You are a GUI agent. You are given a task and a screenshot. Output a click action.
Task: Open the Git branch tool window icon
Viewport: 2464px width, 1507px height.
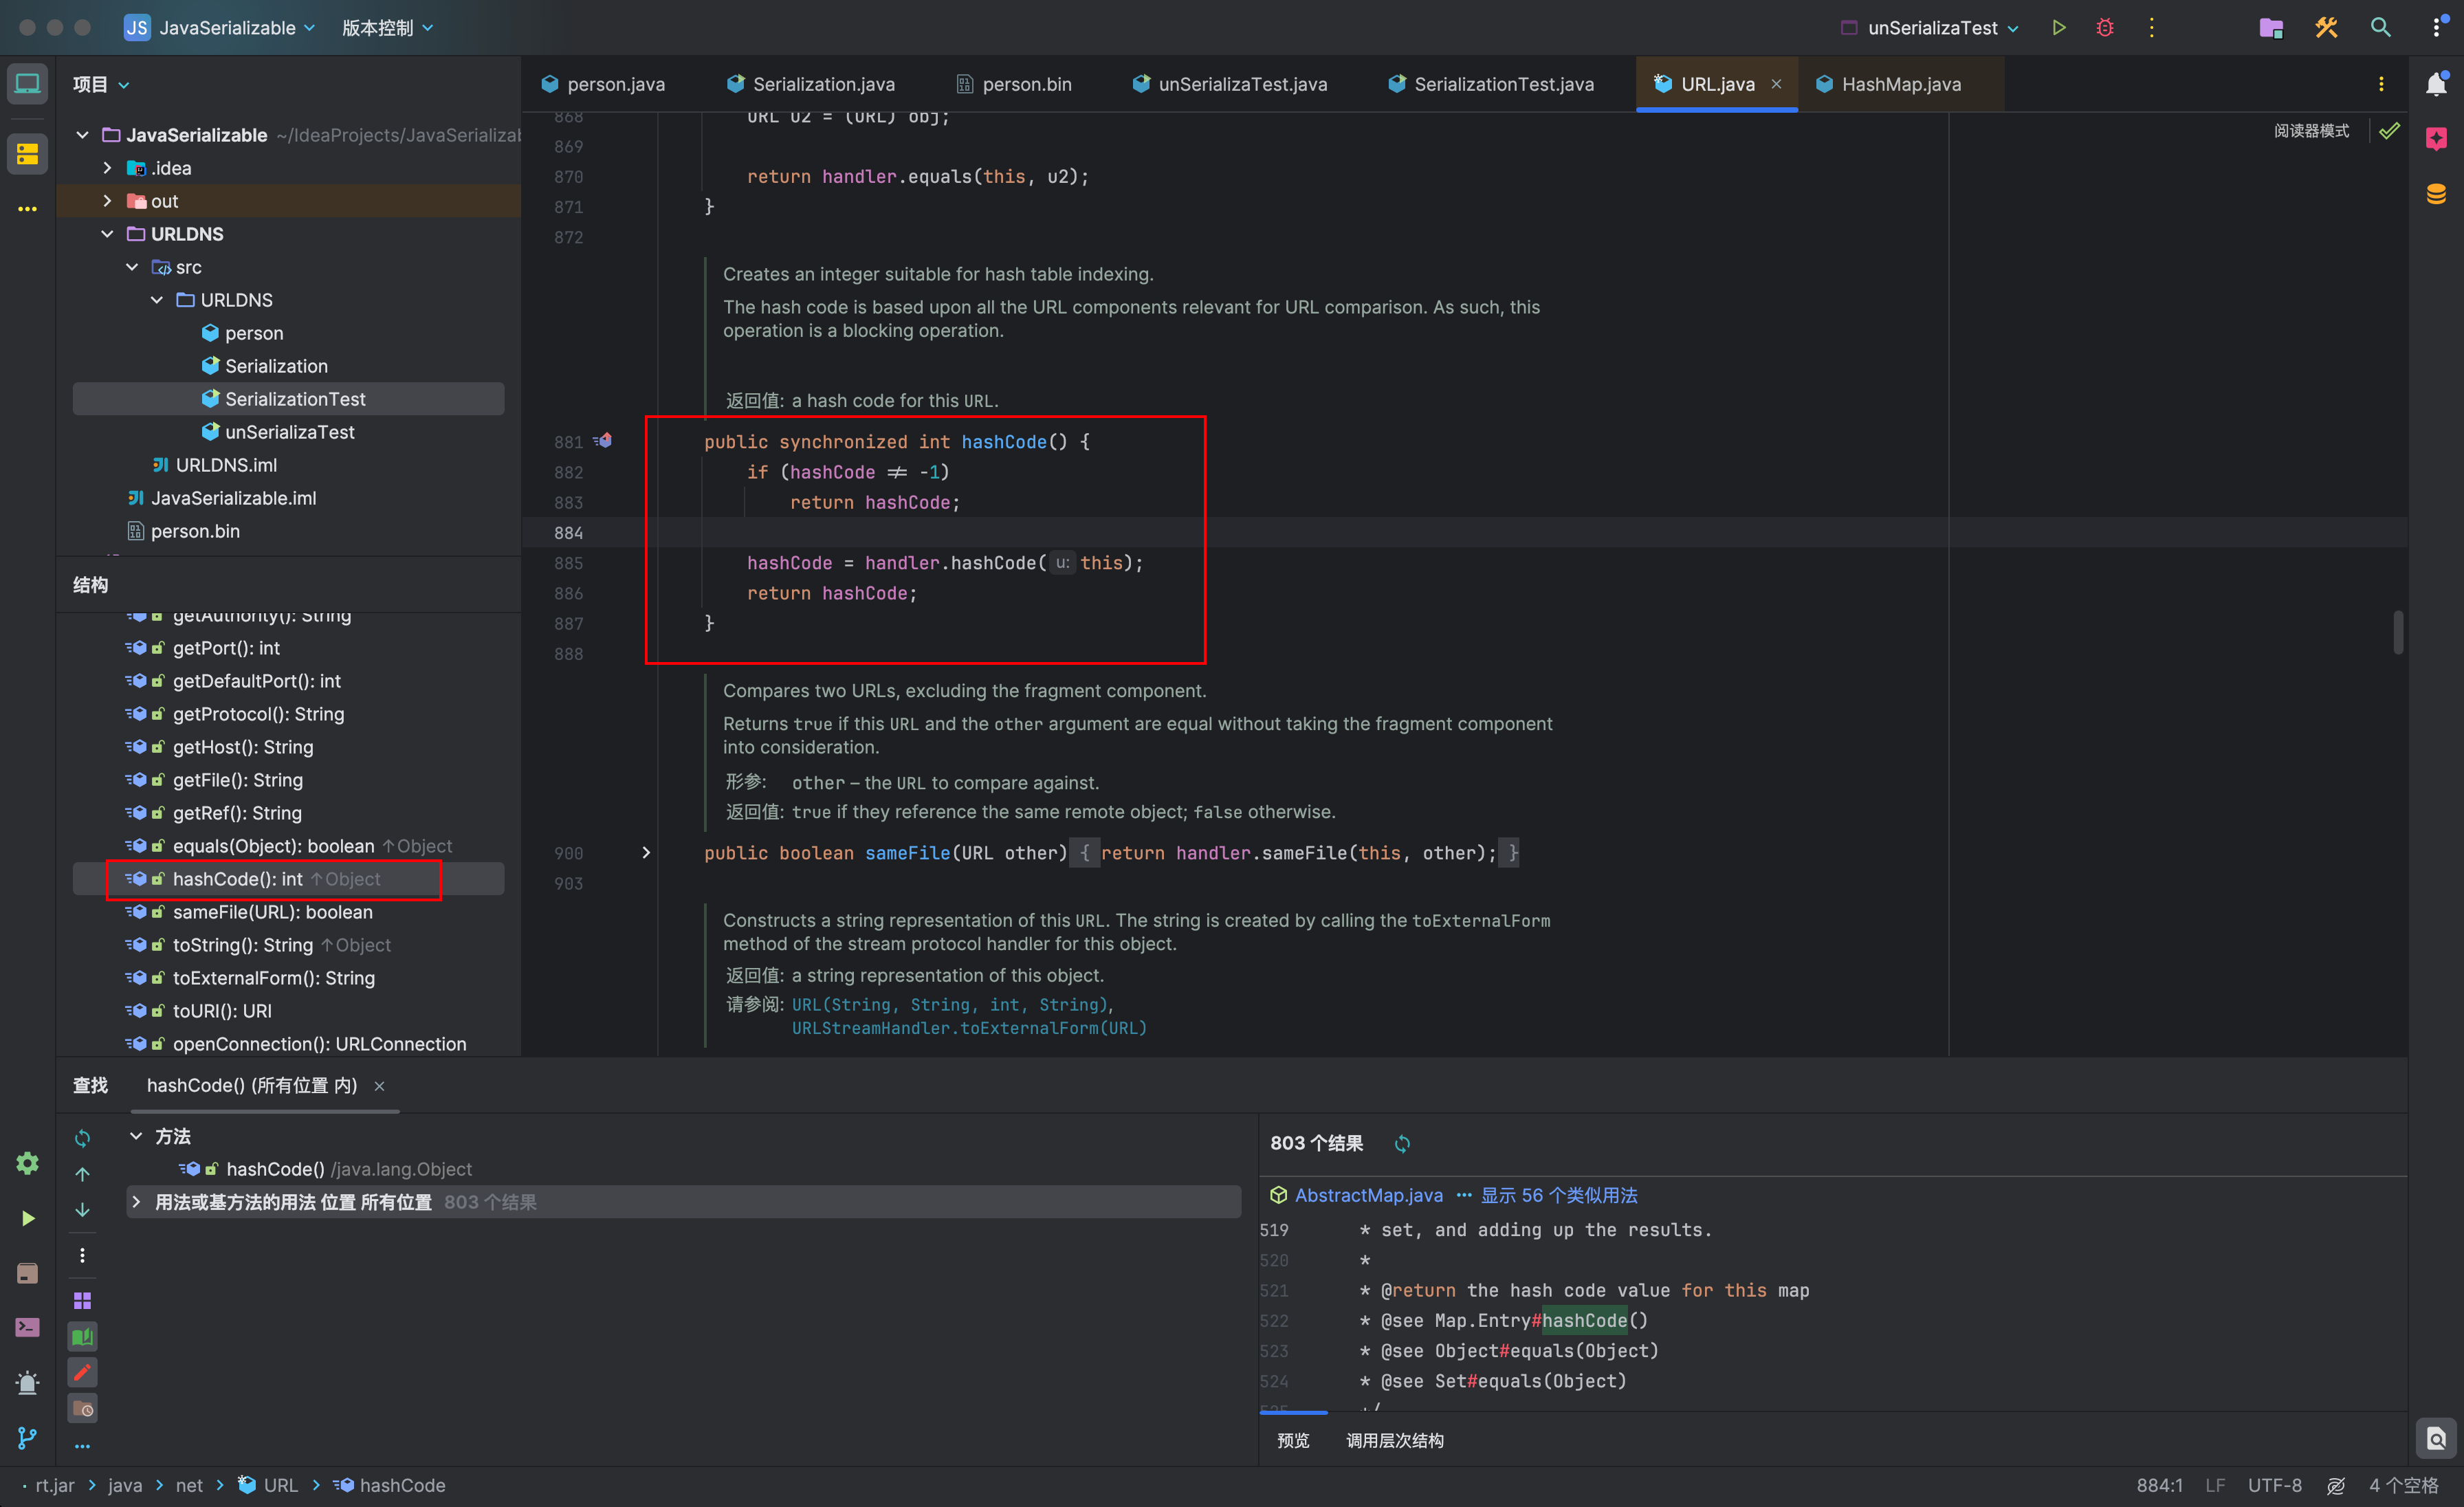(x=27, y=1438)
